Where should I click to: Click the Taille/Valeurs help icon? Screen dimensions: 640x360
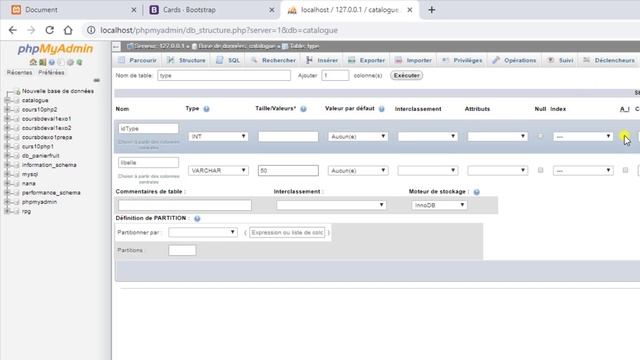(303, 109)
